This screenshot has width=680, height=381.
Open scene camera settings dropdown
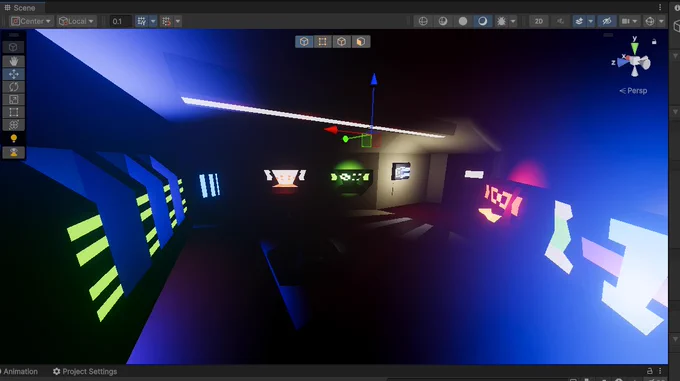(629, 21)
